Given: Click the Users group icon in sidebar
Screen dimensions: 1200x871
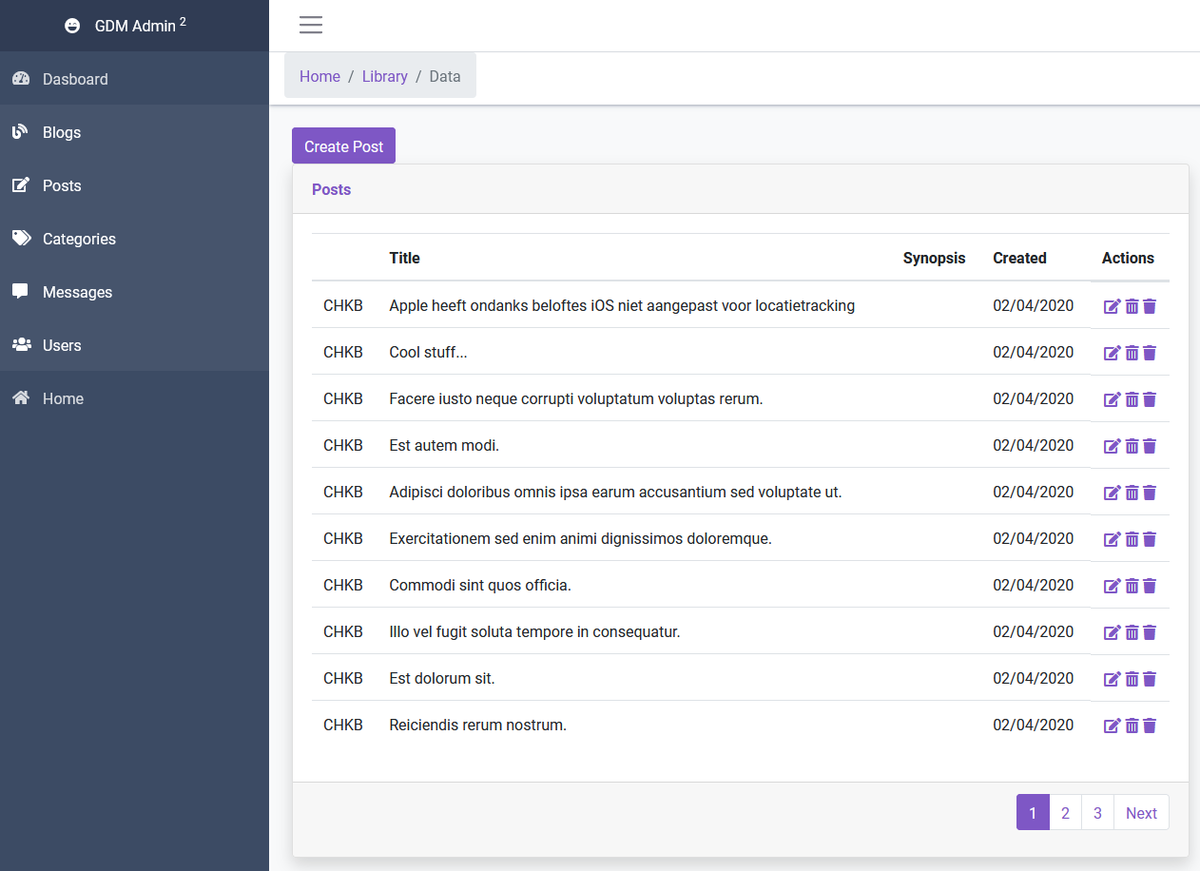Looking at the screenshot, I should pyautogui.click(x=21, y=345).
